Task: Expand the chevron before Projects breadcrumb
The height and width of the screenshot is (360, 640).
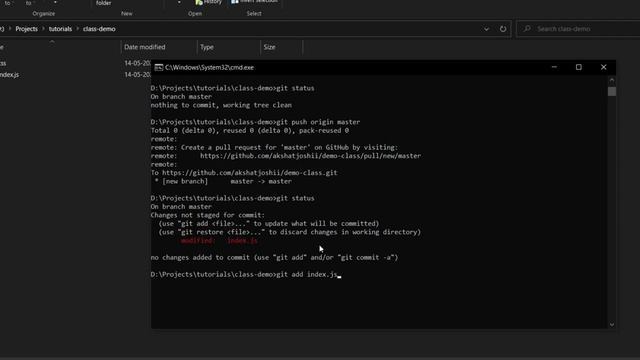Action: 10,29
